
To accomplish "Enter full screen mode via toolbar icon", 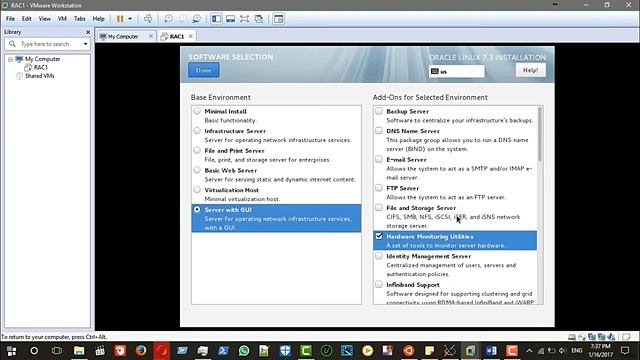I will 244,19.
